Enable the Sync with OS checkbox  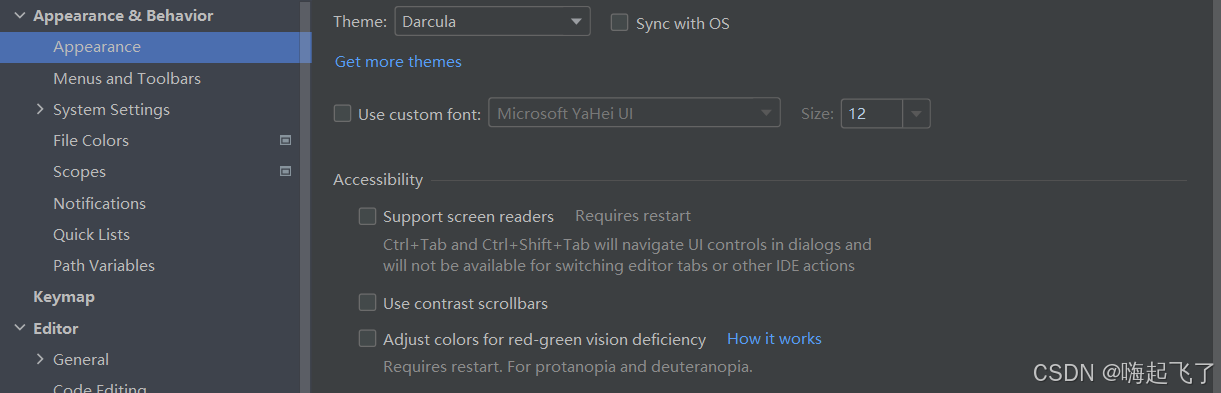(619, 22)
